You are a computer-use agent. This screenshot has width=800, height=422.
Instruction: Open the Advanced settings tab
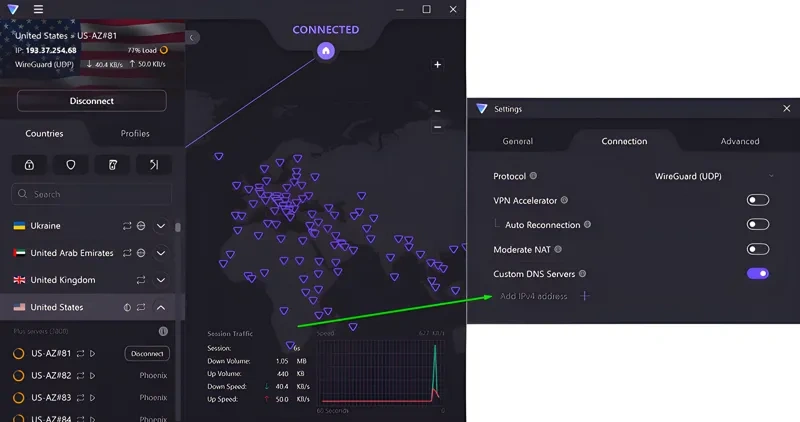click(x=740, y=141)
